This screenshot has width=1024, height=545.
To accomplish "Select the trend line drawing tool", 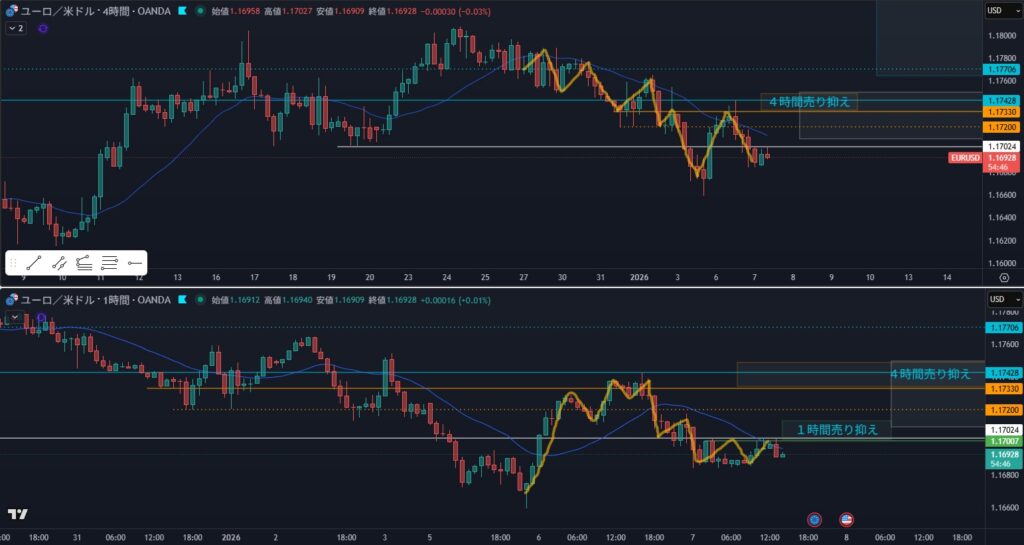I will [34, 263].
